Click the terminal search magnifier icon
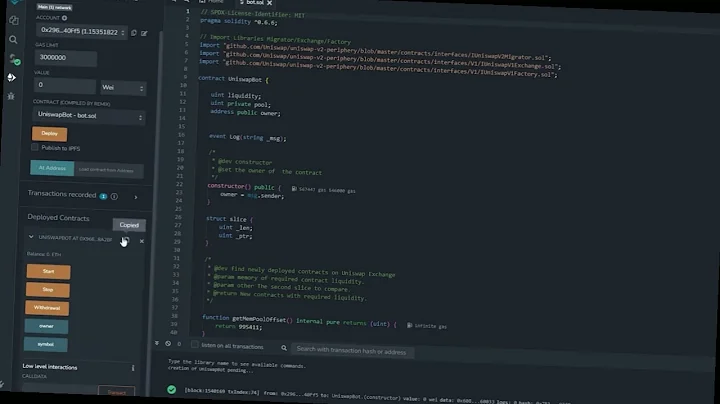The height and width of the screenshot is (404, 720). 284,348
